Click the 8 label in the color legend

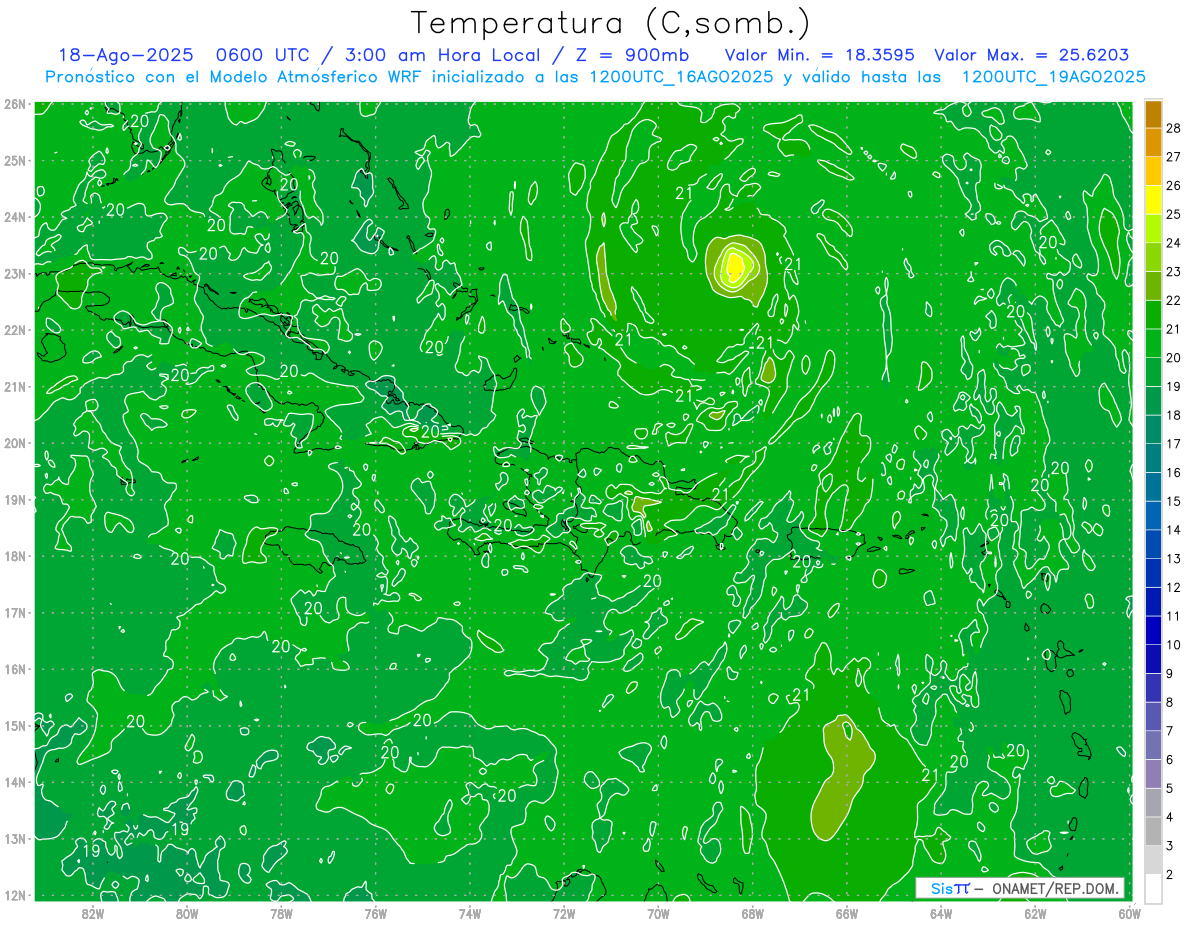click(x=1170, y=703)
